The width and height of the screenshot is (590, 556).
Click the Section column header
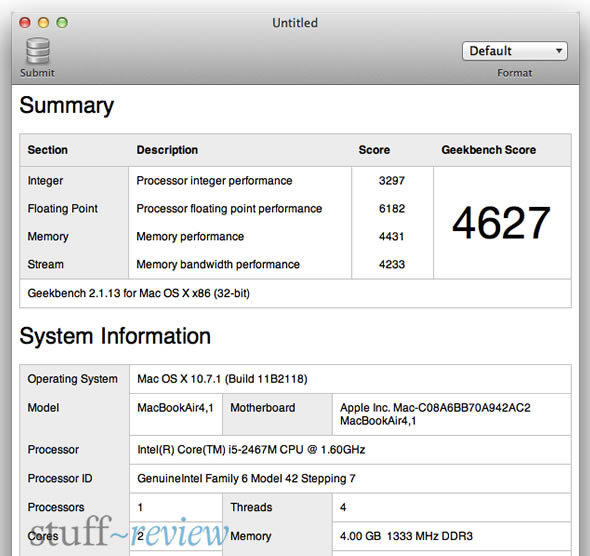coord(47,150)
